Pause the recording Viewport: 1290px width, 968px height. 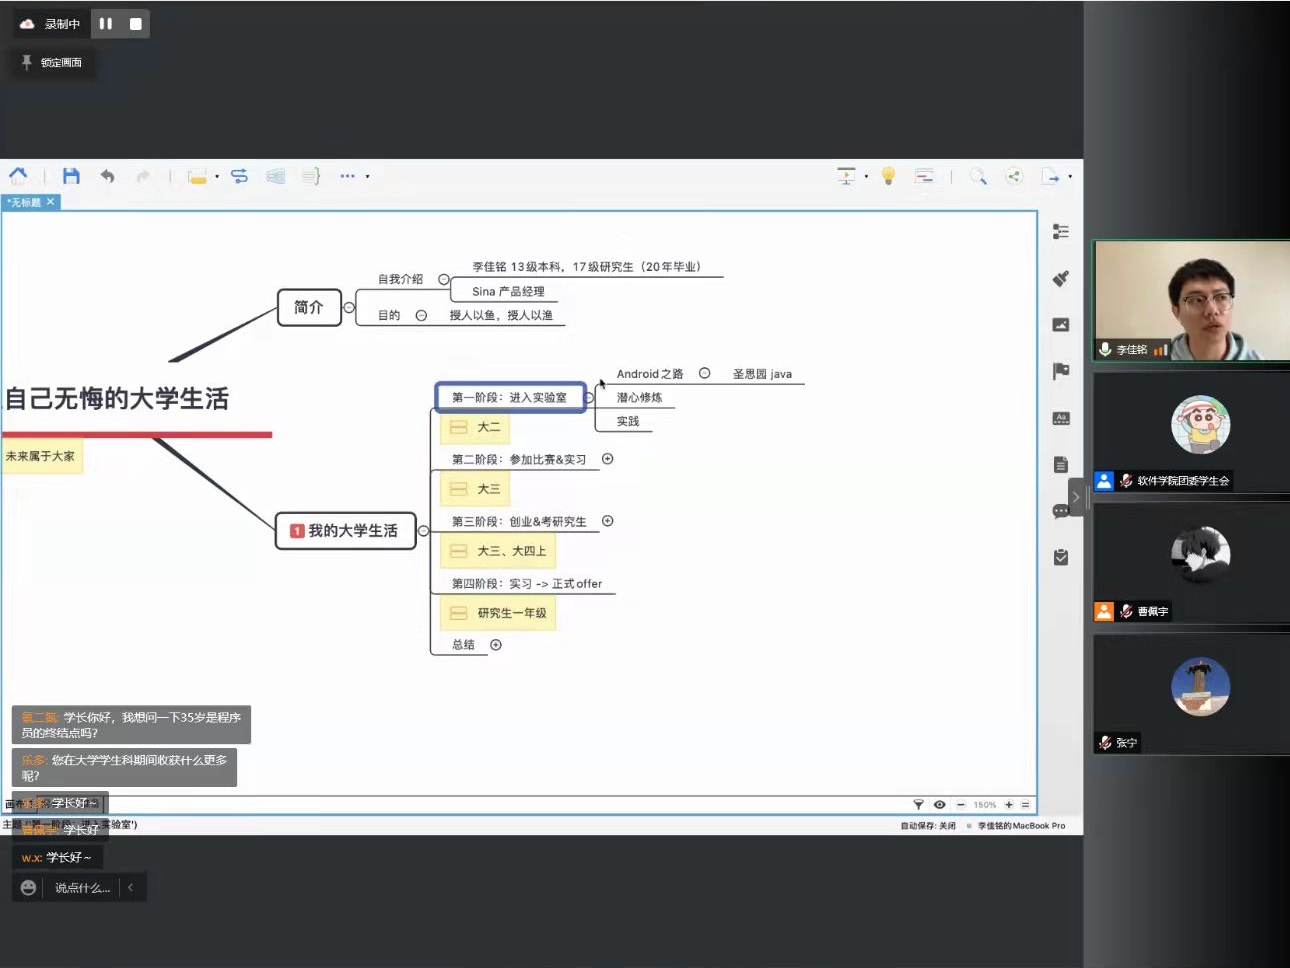106,23
